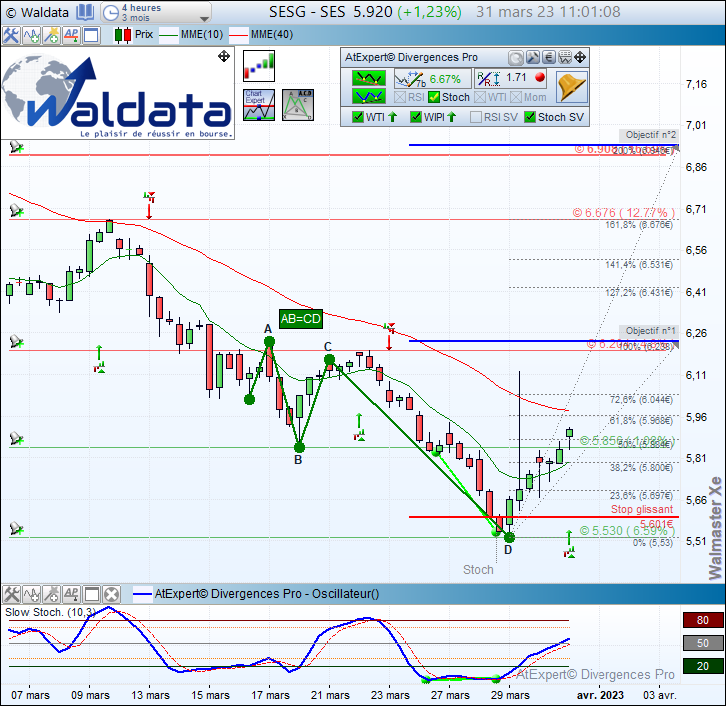This screenshot has height=706, width=726.
Task: Click the colored bars trend icon beside the logo
Action: point(259,66)
